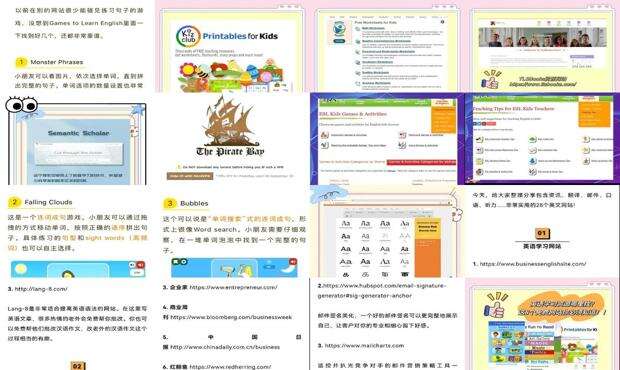
Task: Open the redherring.com link
Action: click(230, 367)
